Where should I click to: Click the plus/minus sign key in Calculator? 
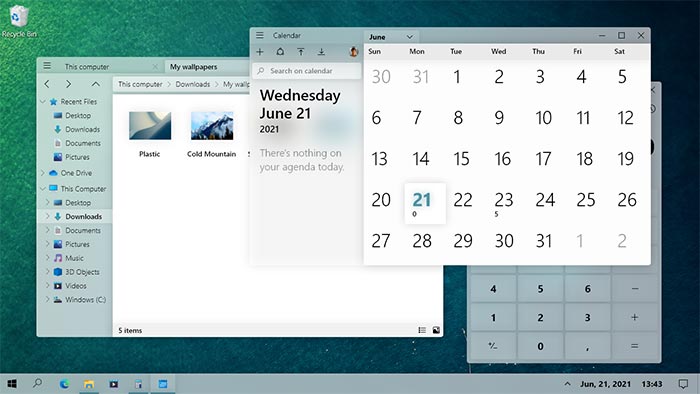(x=493, y=346)
